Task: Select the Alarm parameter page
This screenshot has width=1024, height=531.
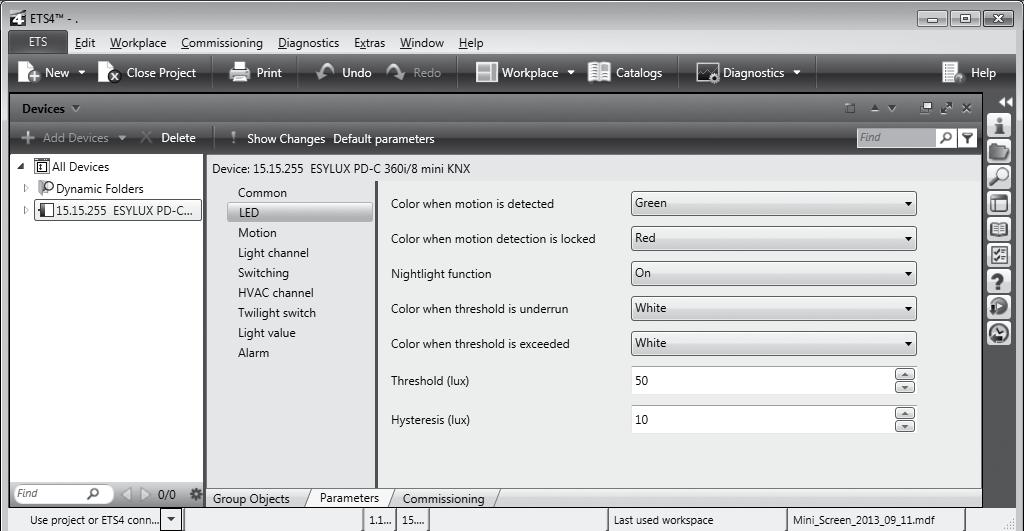Action: pos(253,353)
